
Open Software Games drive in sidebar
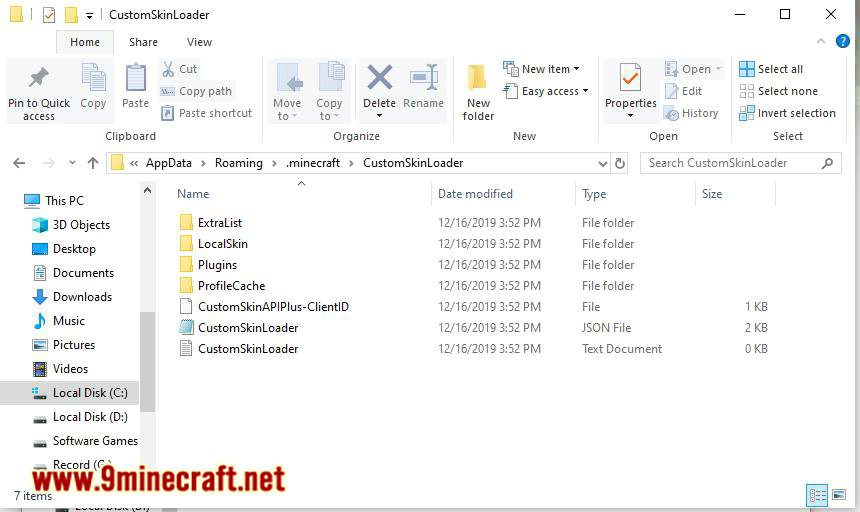coord(95,441)
